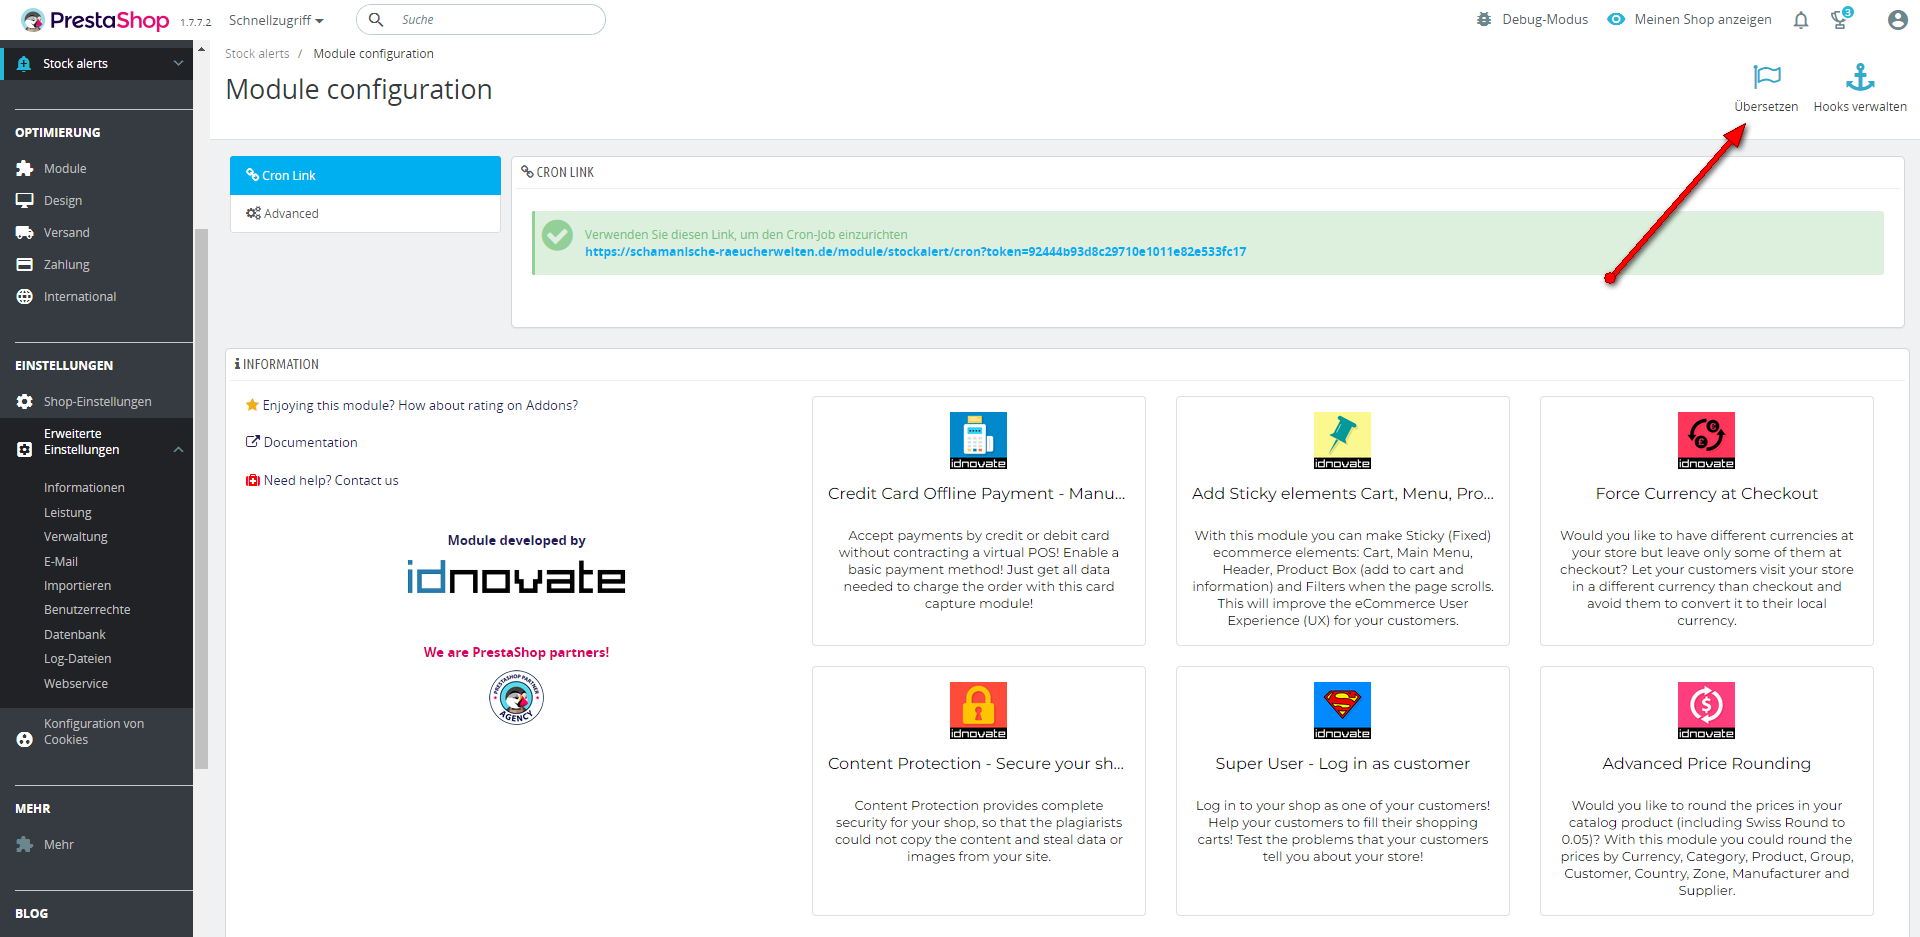Click the Super User module icon
This screenshot has width=1920, height=937.
pos(1342,710)
